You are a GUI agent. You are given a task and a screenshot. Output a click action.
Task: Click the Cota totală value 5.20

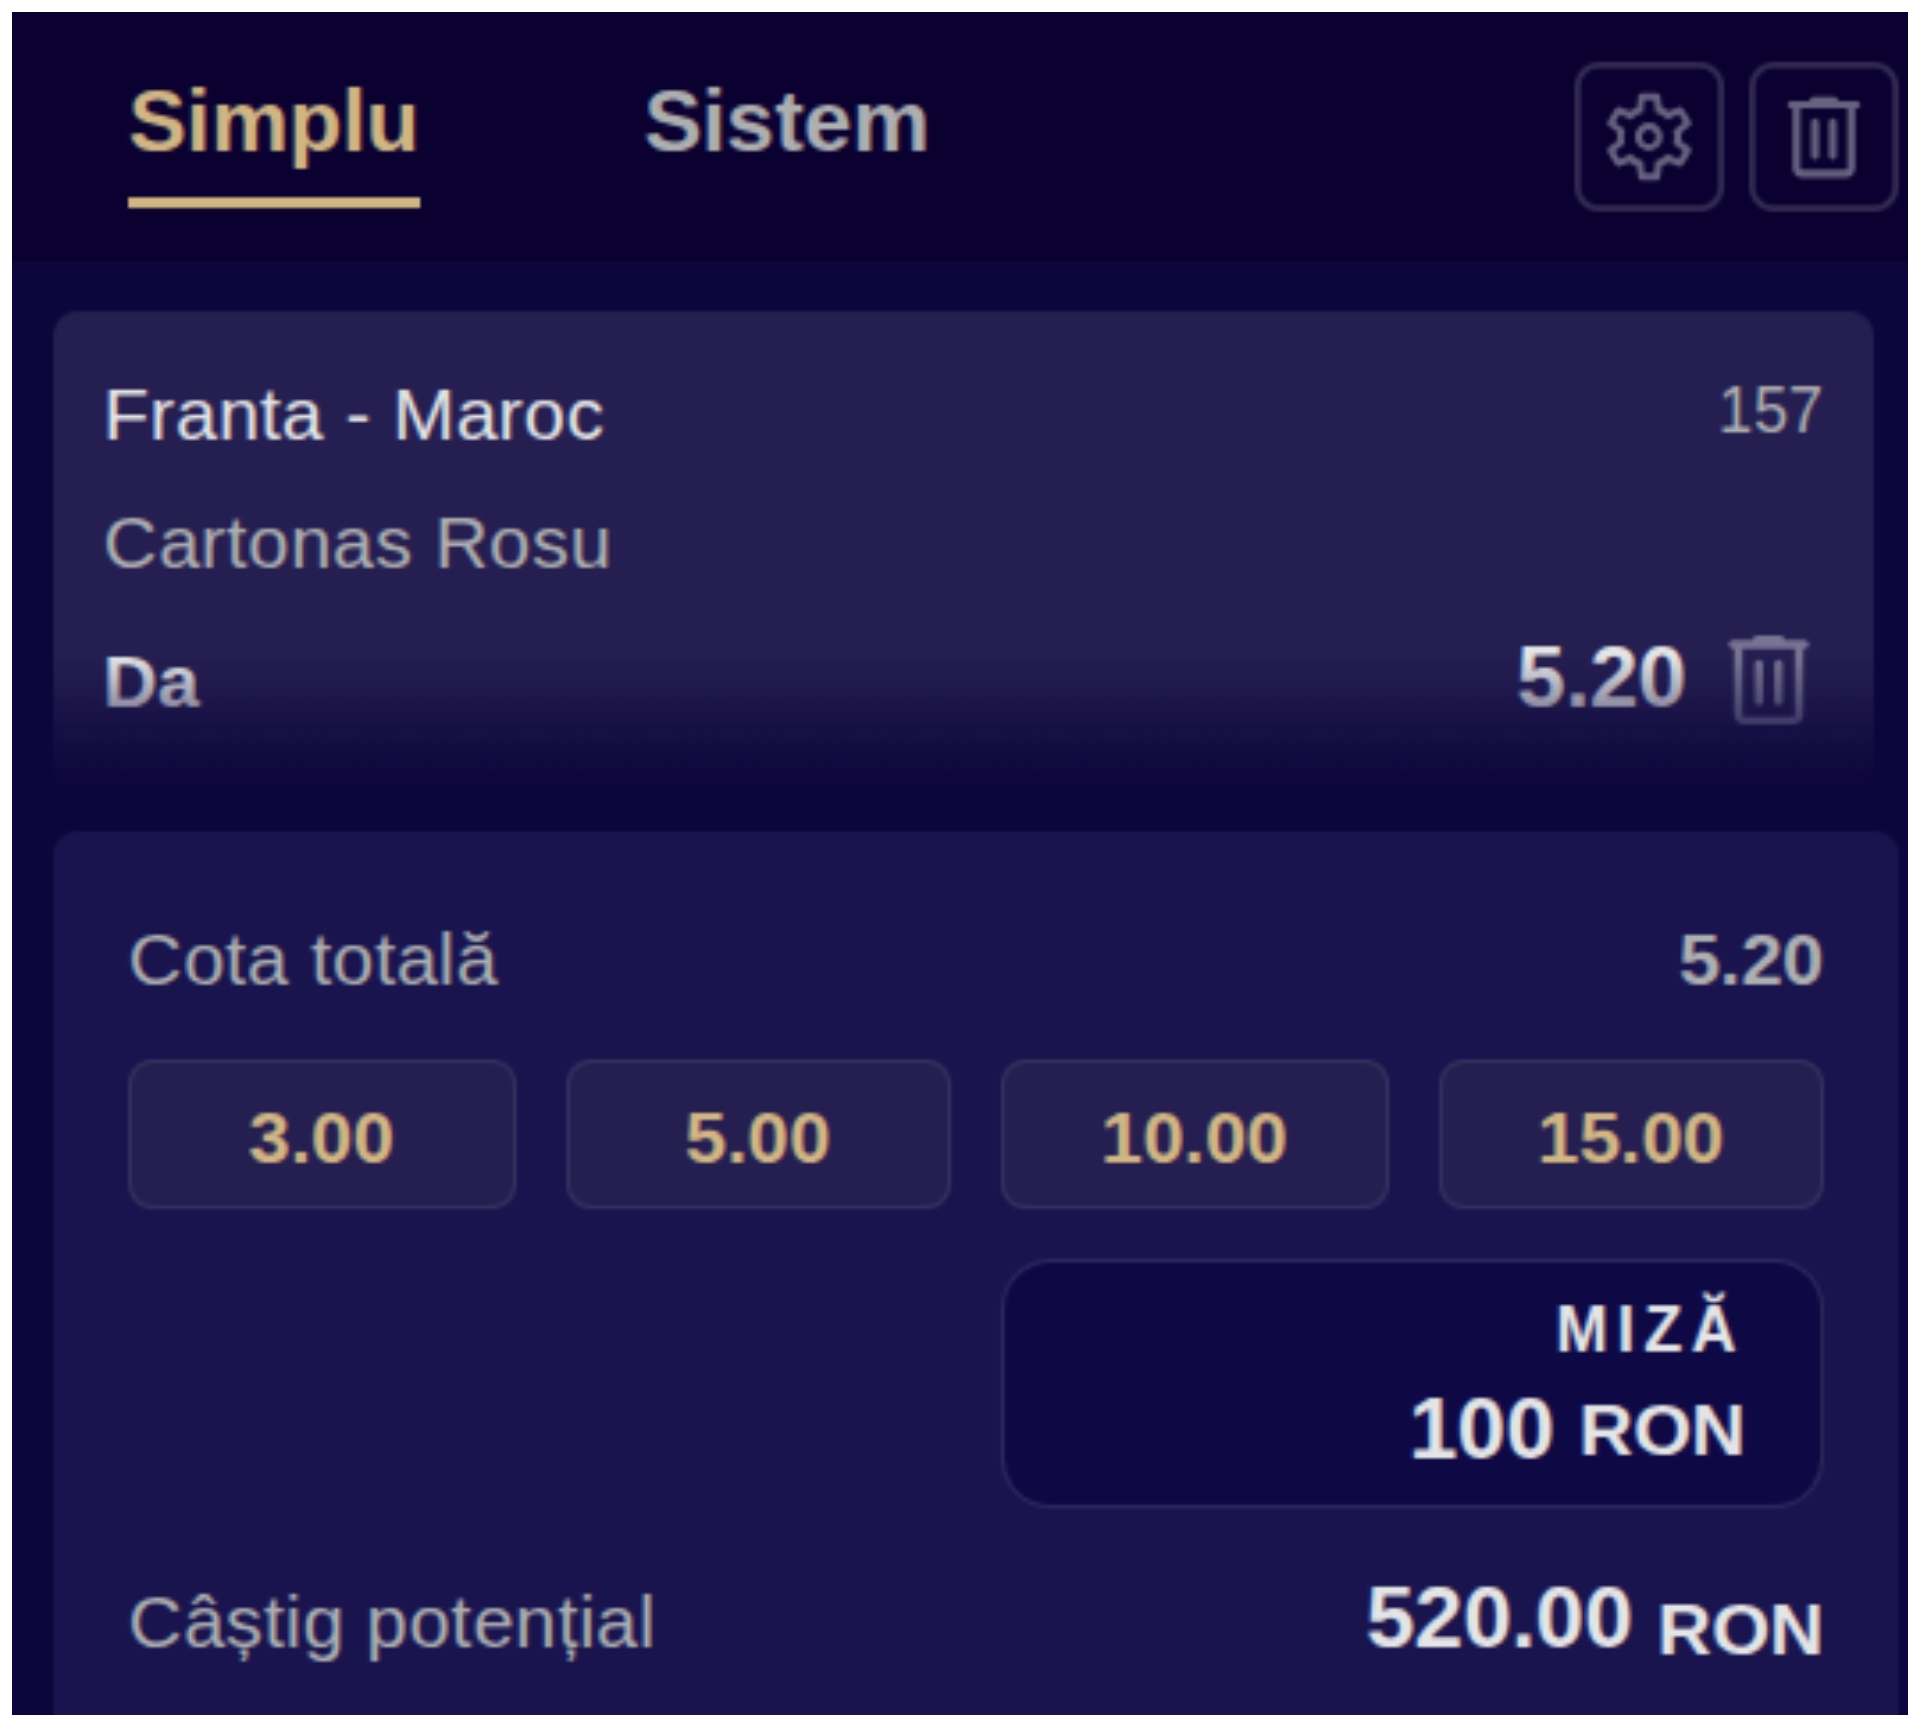[1750, 960]
